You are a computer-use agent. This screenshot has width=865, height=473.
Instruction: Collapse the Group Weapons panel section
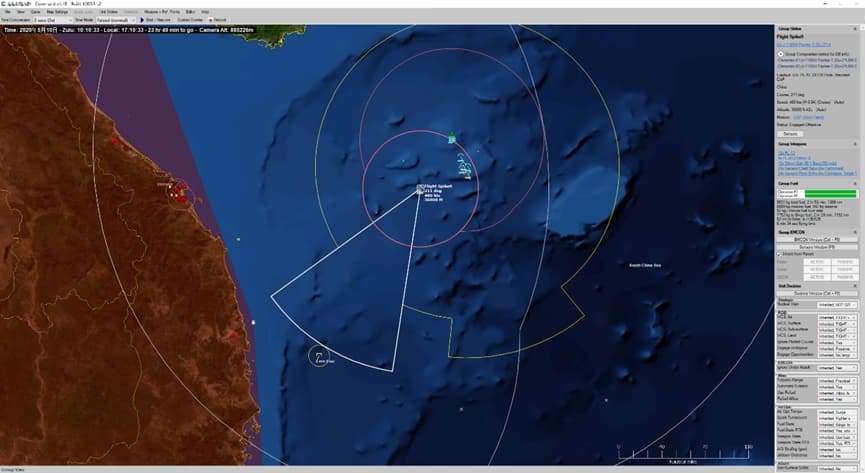coord(855,144)
